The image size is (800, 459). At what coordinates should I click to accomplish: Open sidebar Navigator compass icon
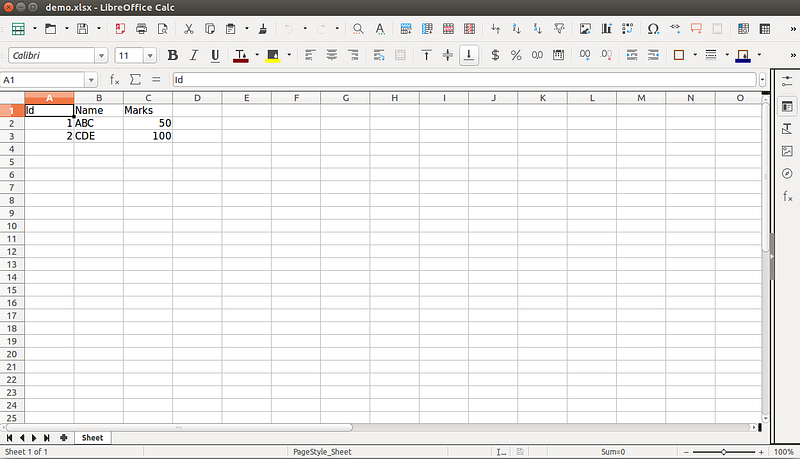[787, 173]
